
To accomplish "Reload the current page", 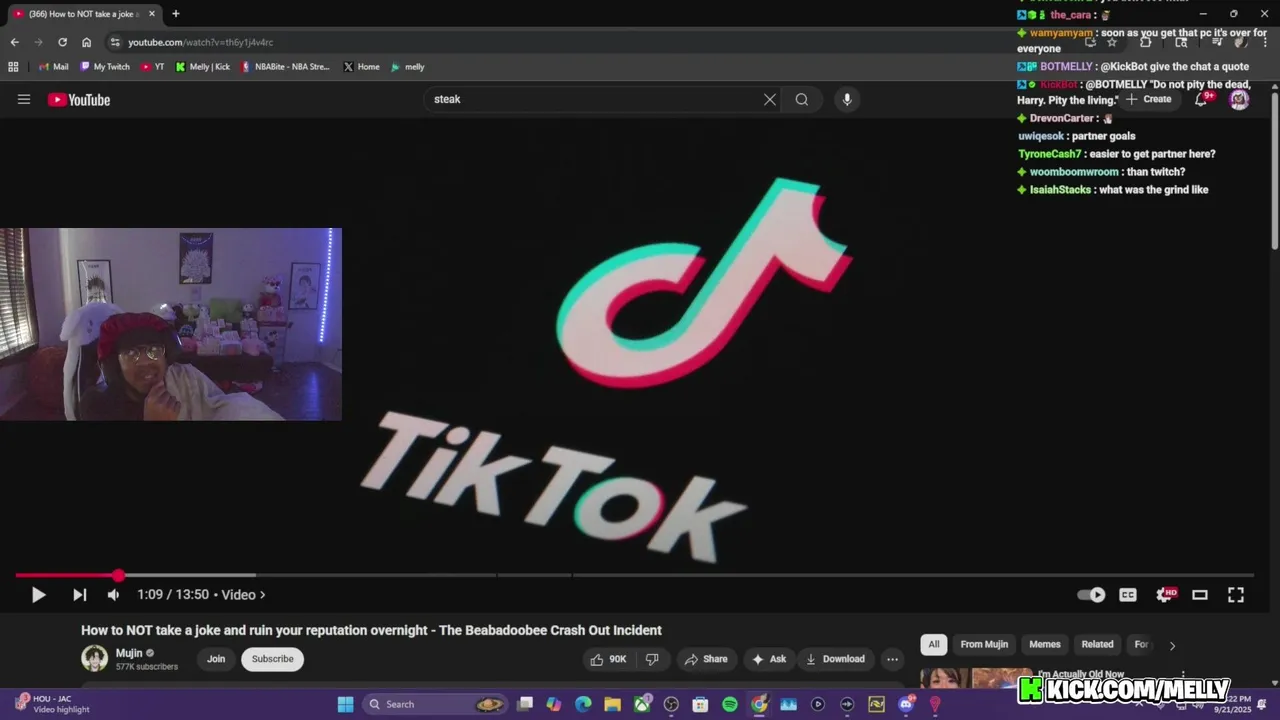I will pos(62,42).
